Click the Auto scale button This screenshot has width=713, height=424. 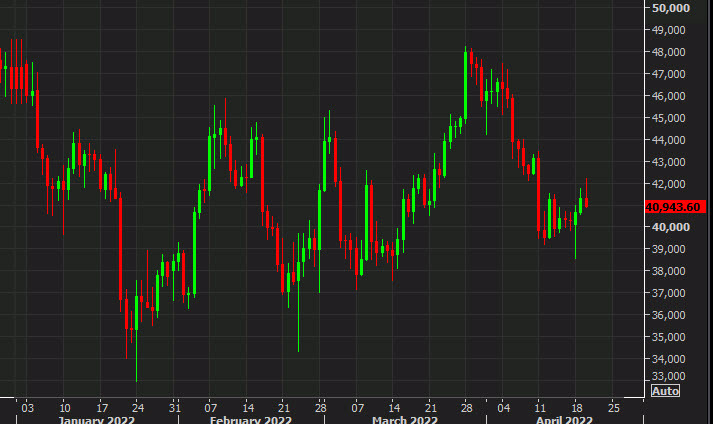665,391
